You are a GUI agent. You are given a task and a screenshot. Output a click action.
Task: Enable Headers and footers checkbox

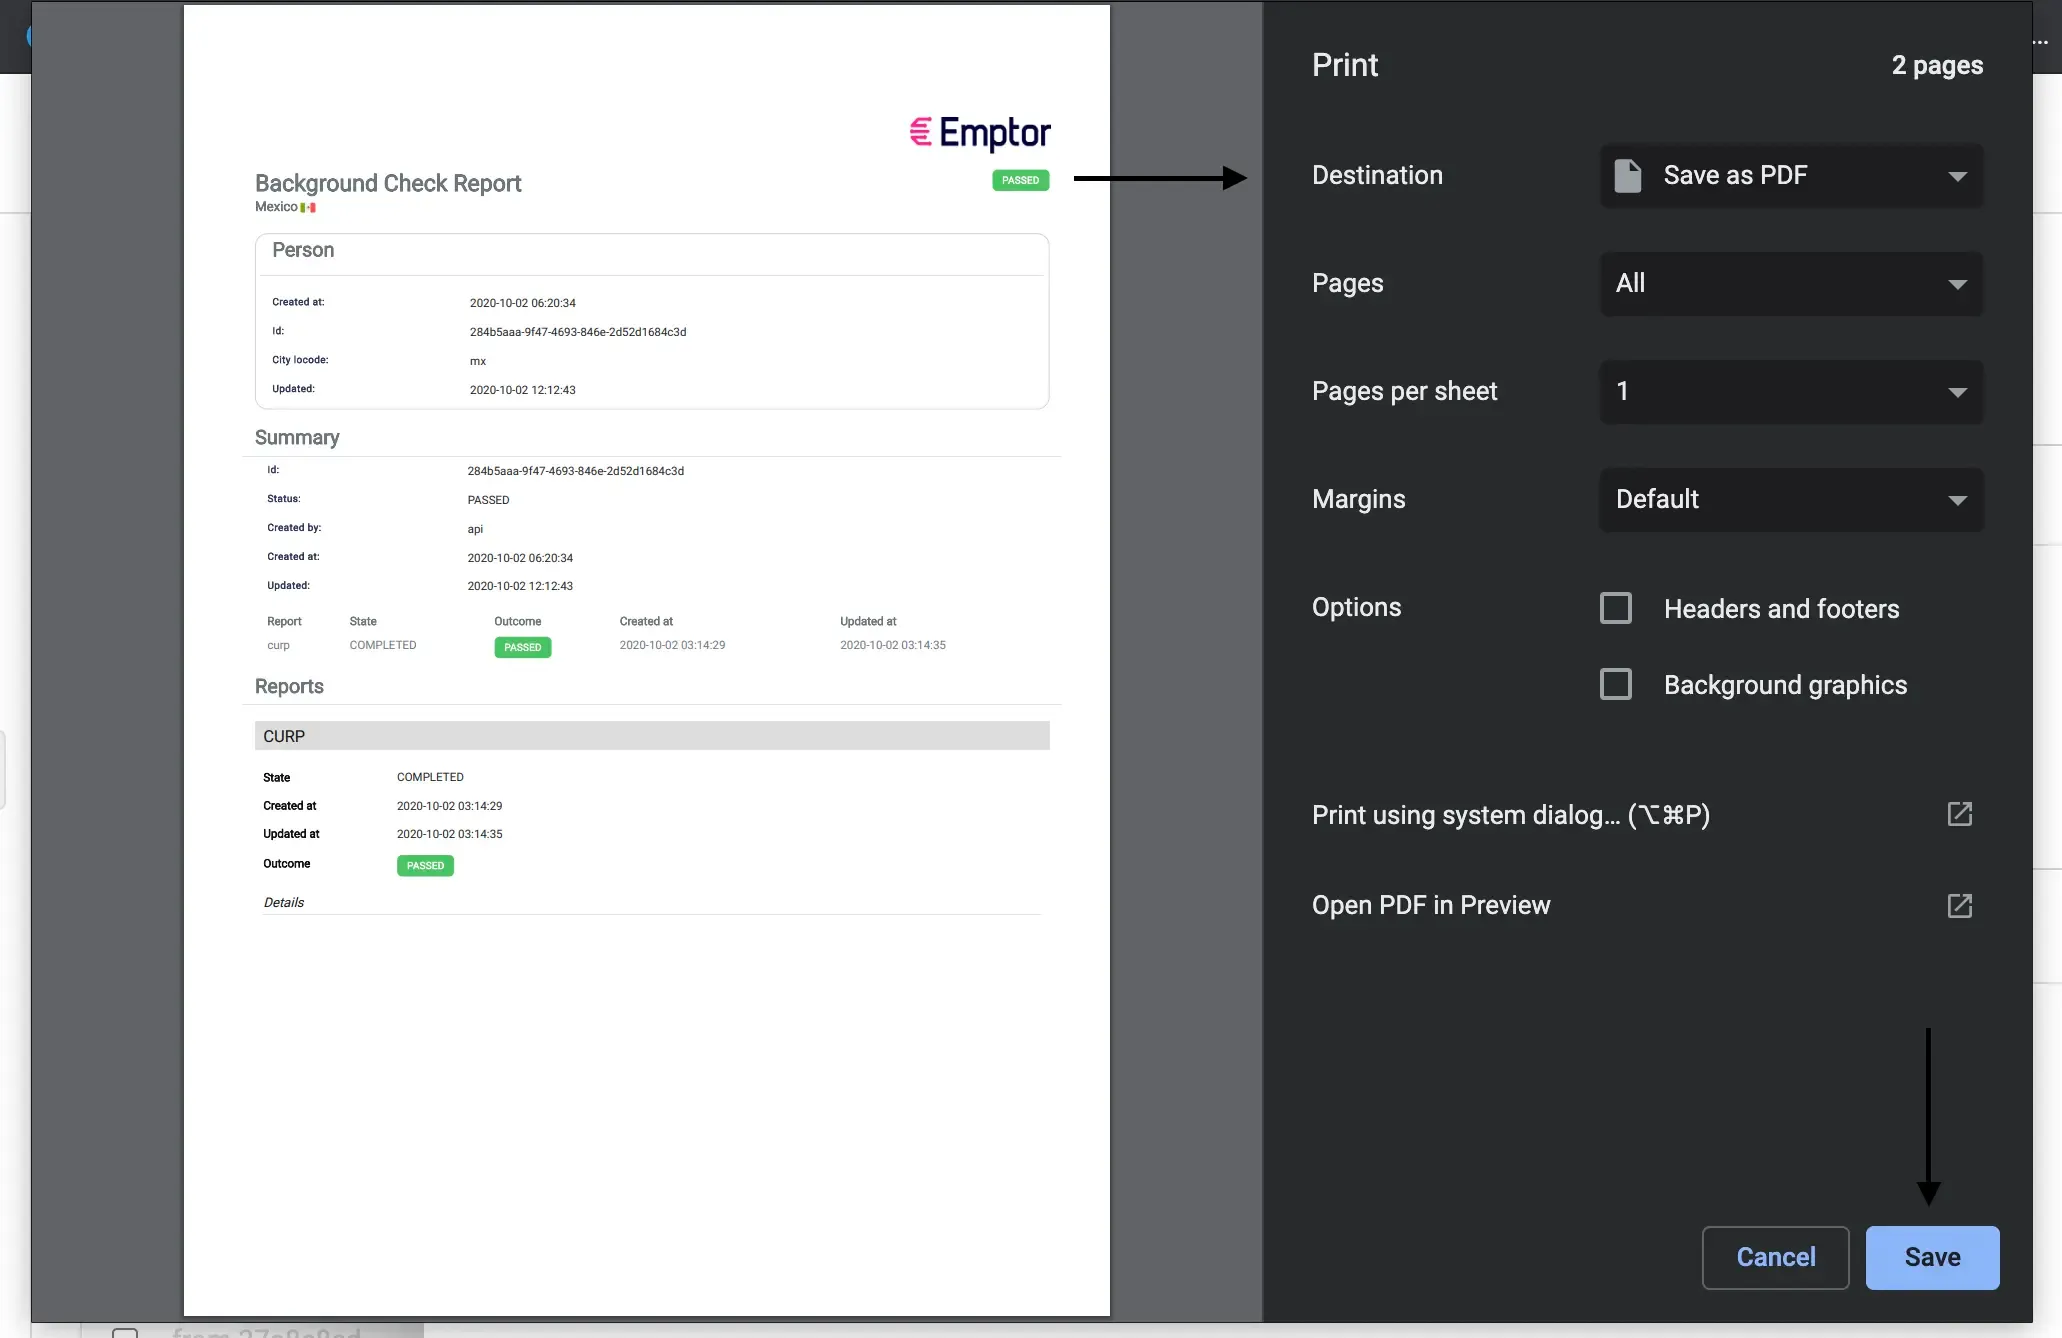coord(1616,609)
